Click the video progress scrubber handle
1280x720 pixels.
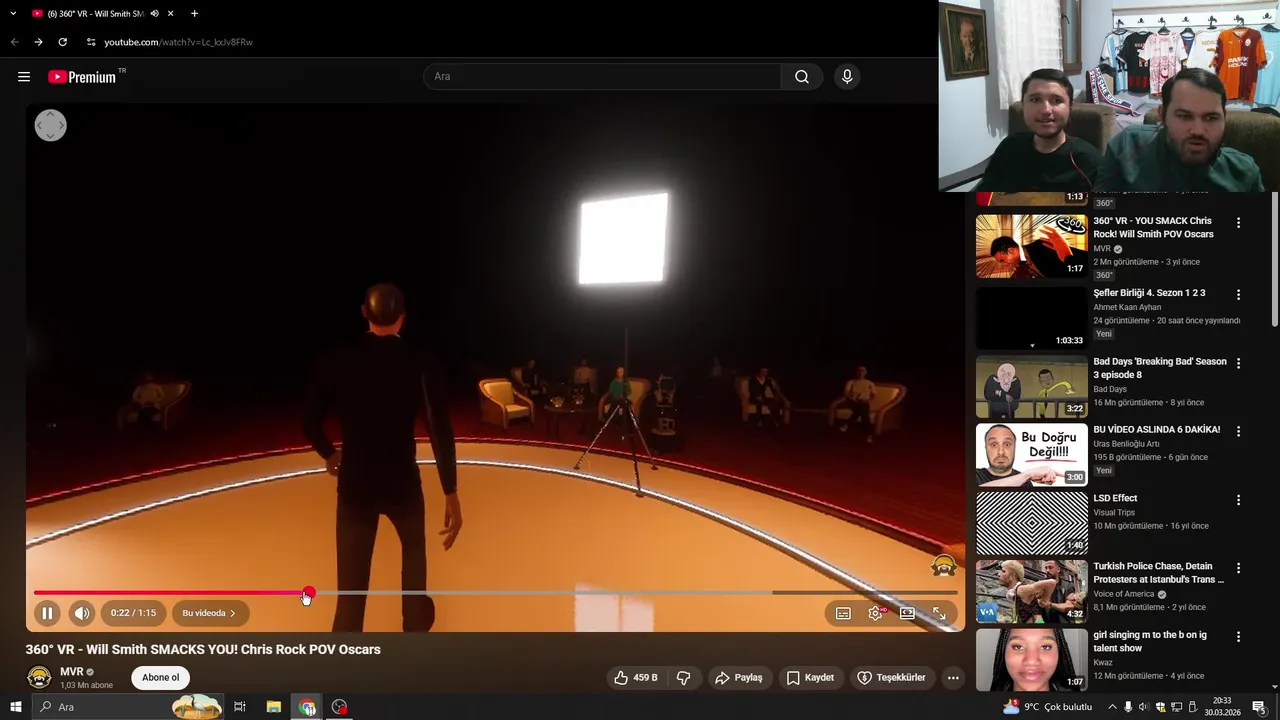click(309, 593)
